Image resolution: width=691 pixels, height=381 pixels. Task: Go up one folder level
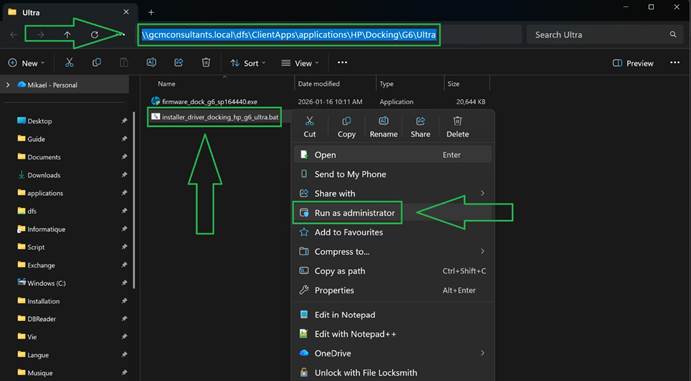click(x=67, y=34)
